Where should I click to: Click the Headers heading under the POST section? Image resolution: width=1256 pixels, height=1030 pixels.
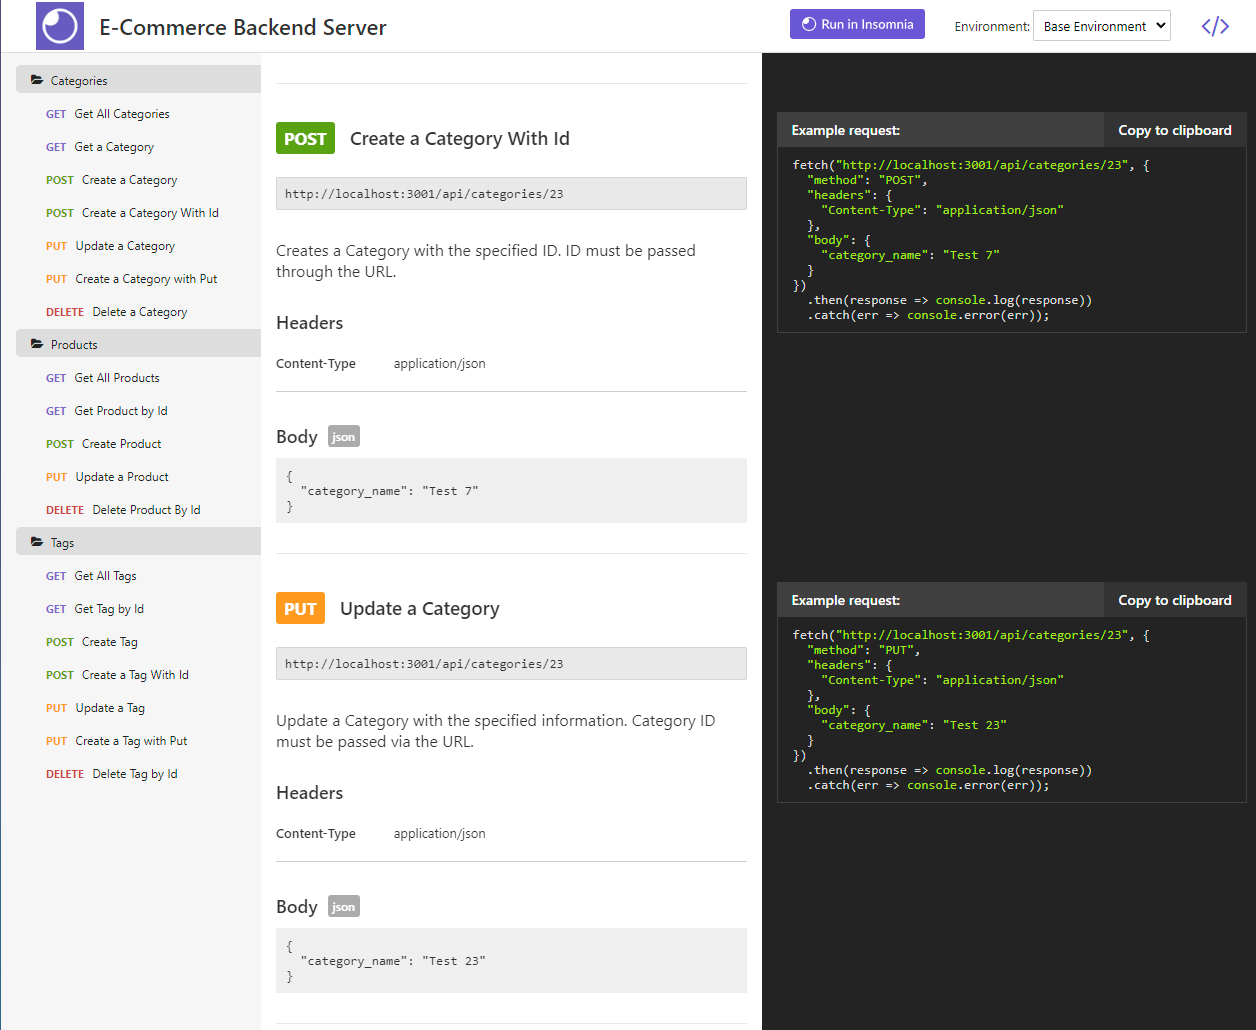click(x=310, y=323)
